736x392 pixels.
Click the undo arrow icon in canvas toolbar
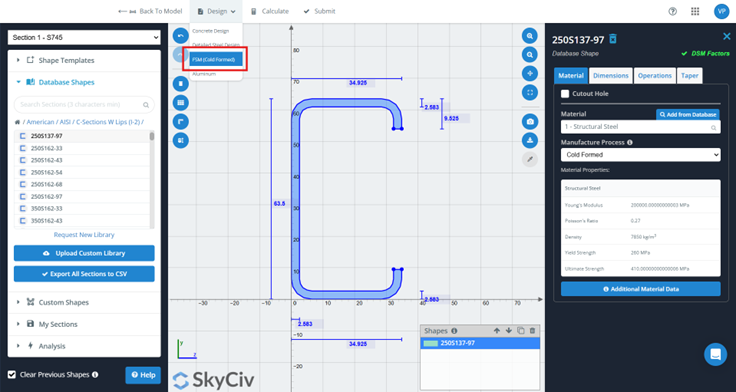(181, 36)
